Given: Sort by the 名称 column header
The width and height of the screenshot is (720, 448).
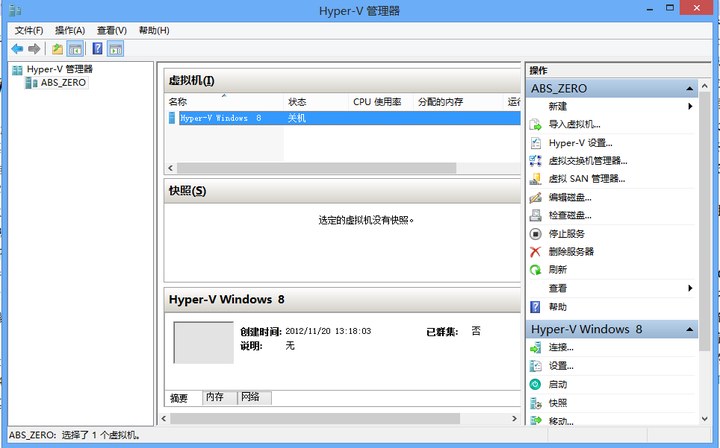Looking at the screenshot, I should click(224, 102).
